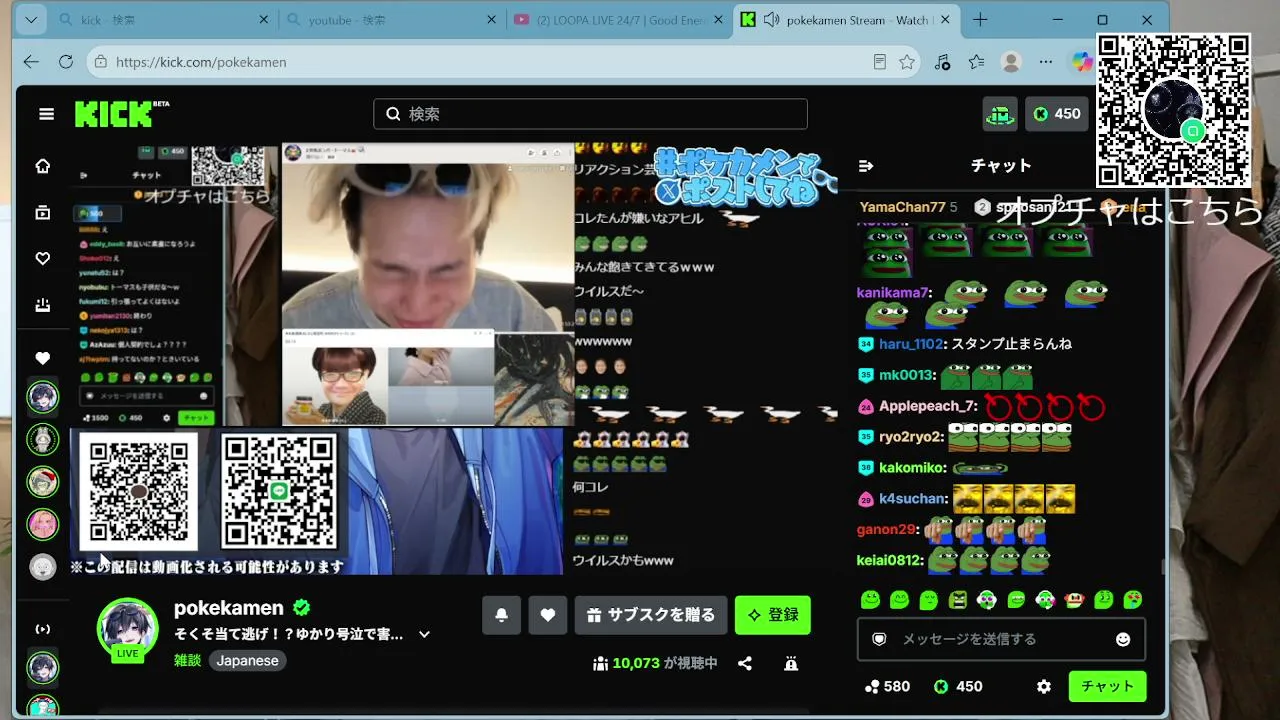Select the Japanese language tag

point(248,660)
